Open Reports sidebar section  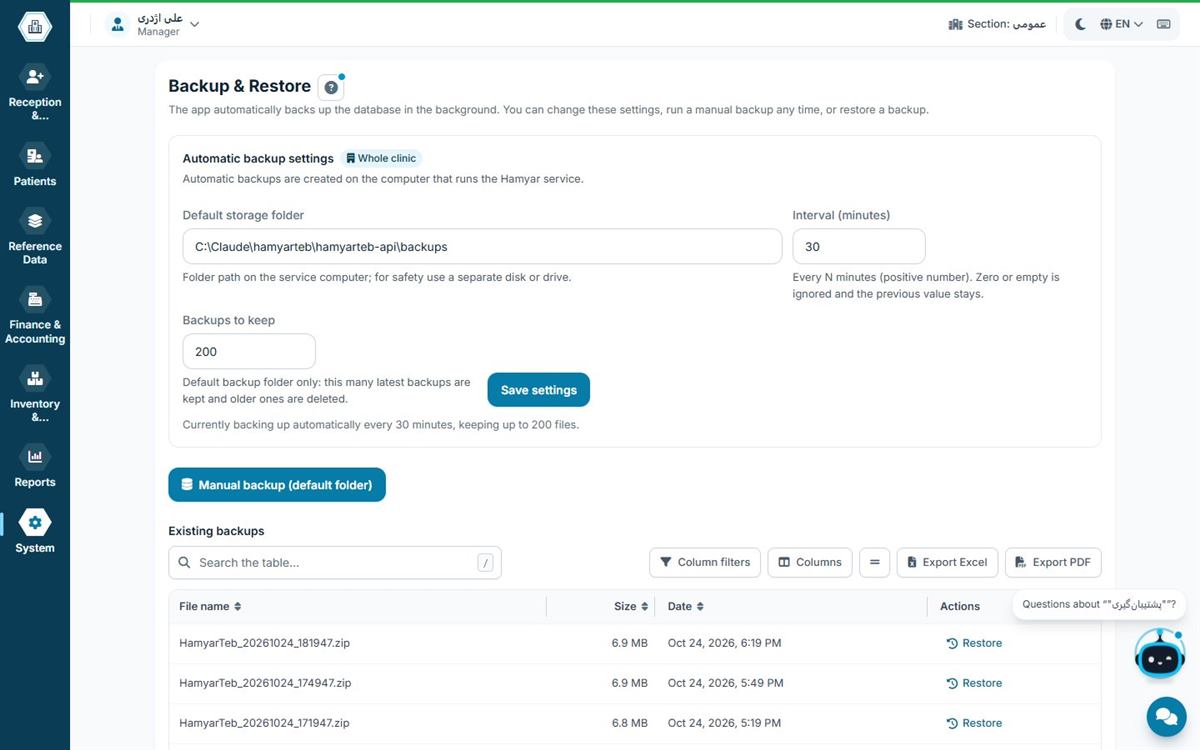coord(35,466)
